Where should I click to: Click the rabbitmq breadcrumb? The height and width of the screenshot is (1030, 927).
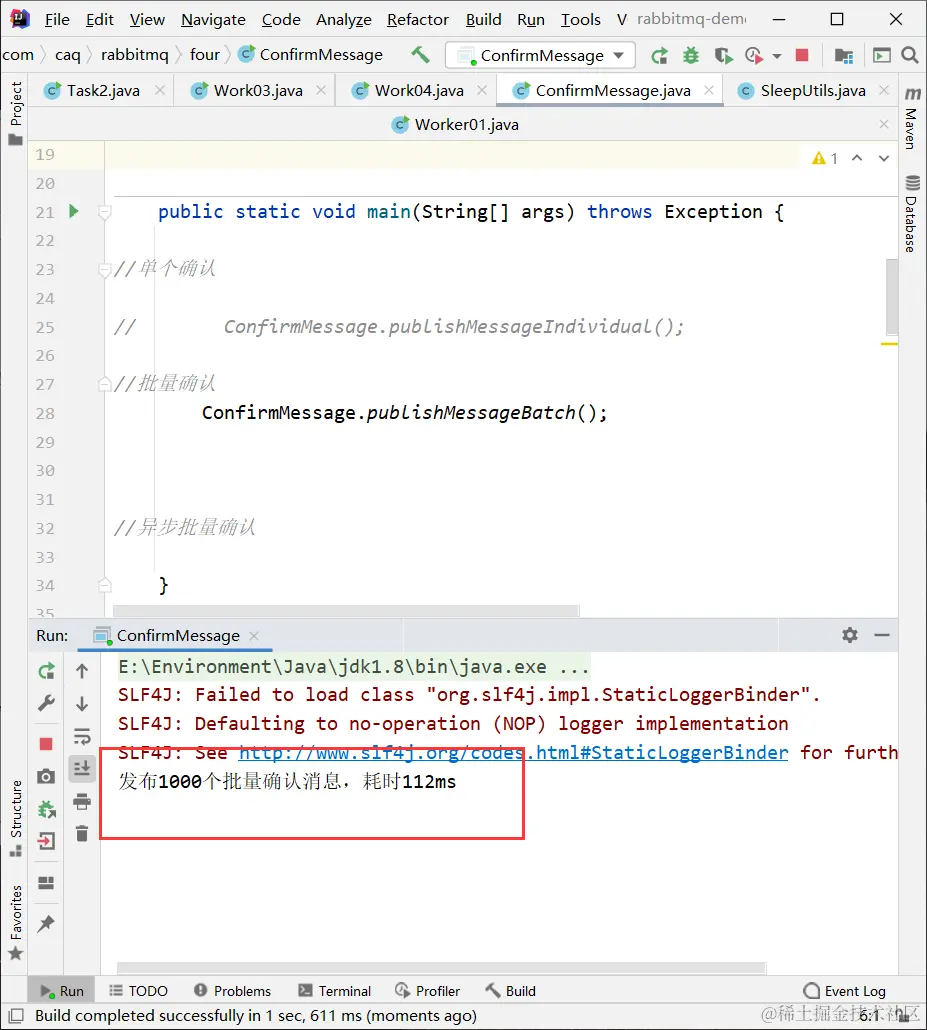[x=135, y=55]
